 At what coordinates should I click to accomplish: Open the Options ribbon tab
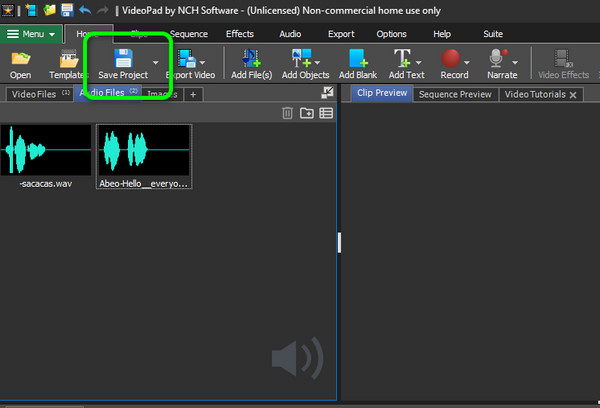391,34
